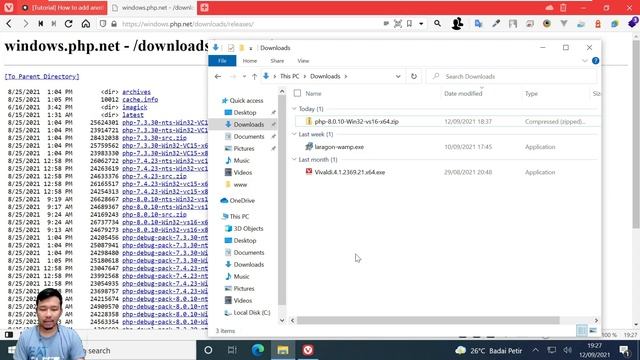
Task: Open Microsoft Edge from taskbar
Action: [x=258, y=350]
